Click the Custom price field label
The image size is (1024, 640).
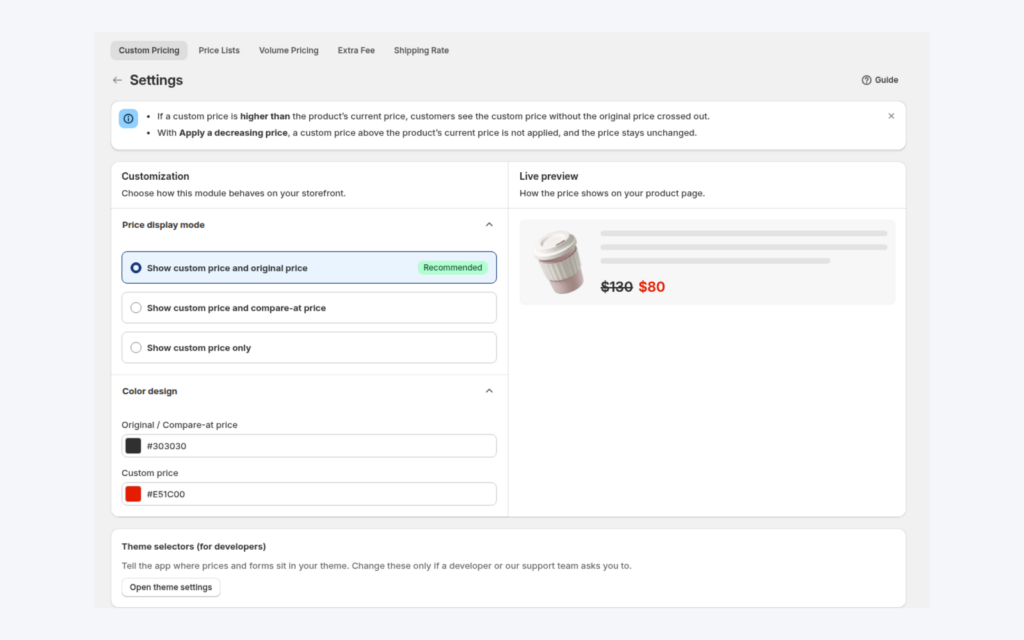click(150, 473)
